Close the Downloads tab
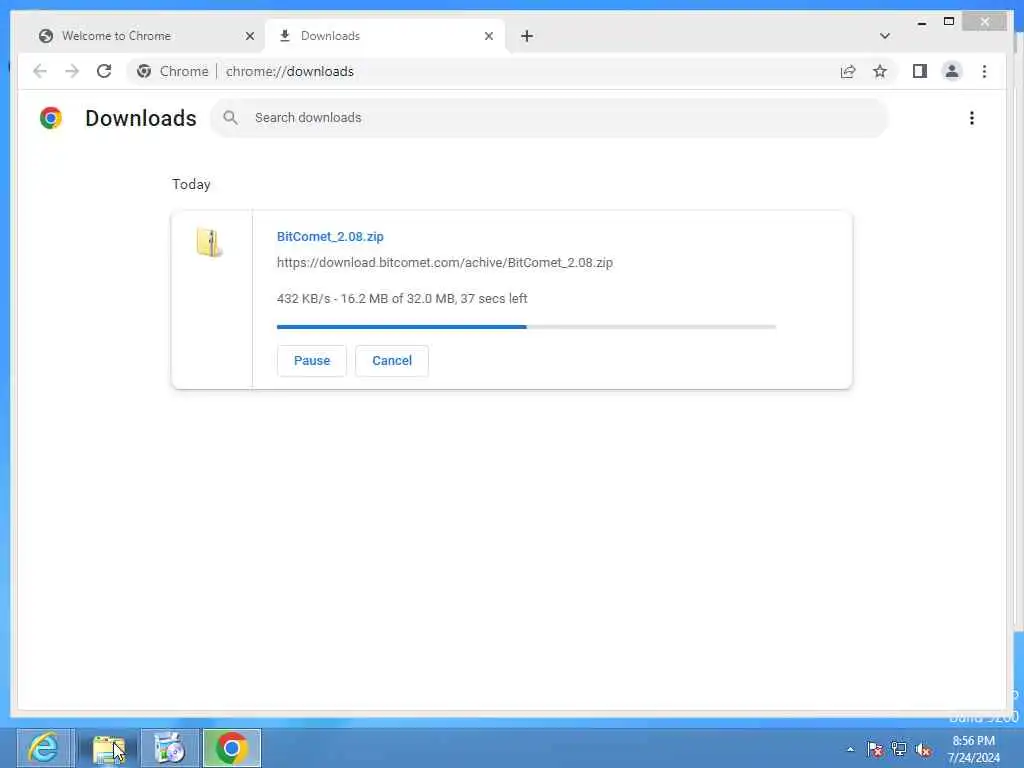 (488, 36)
